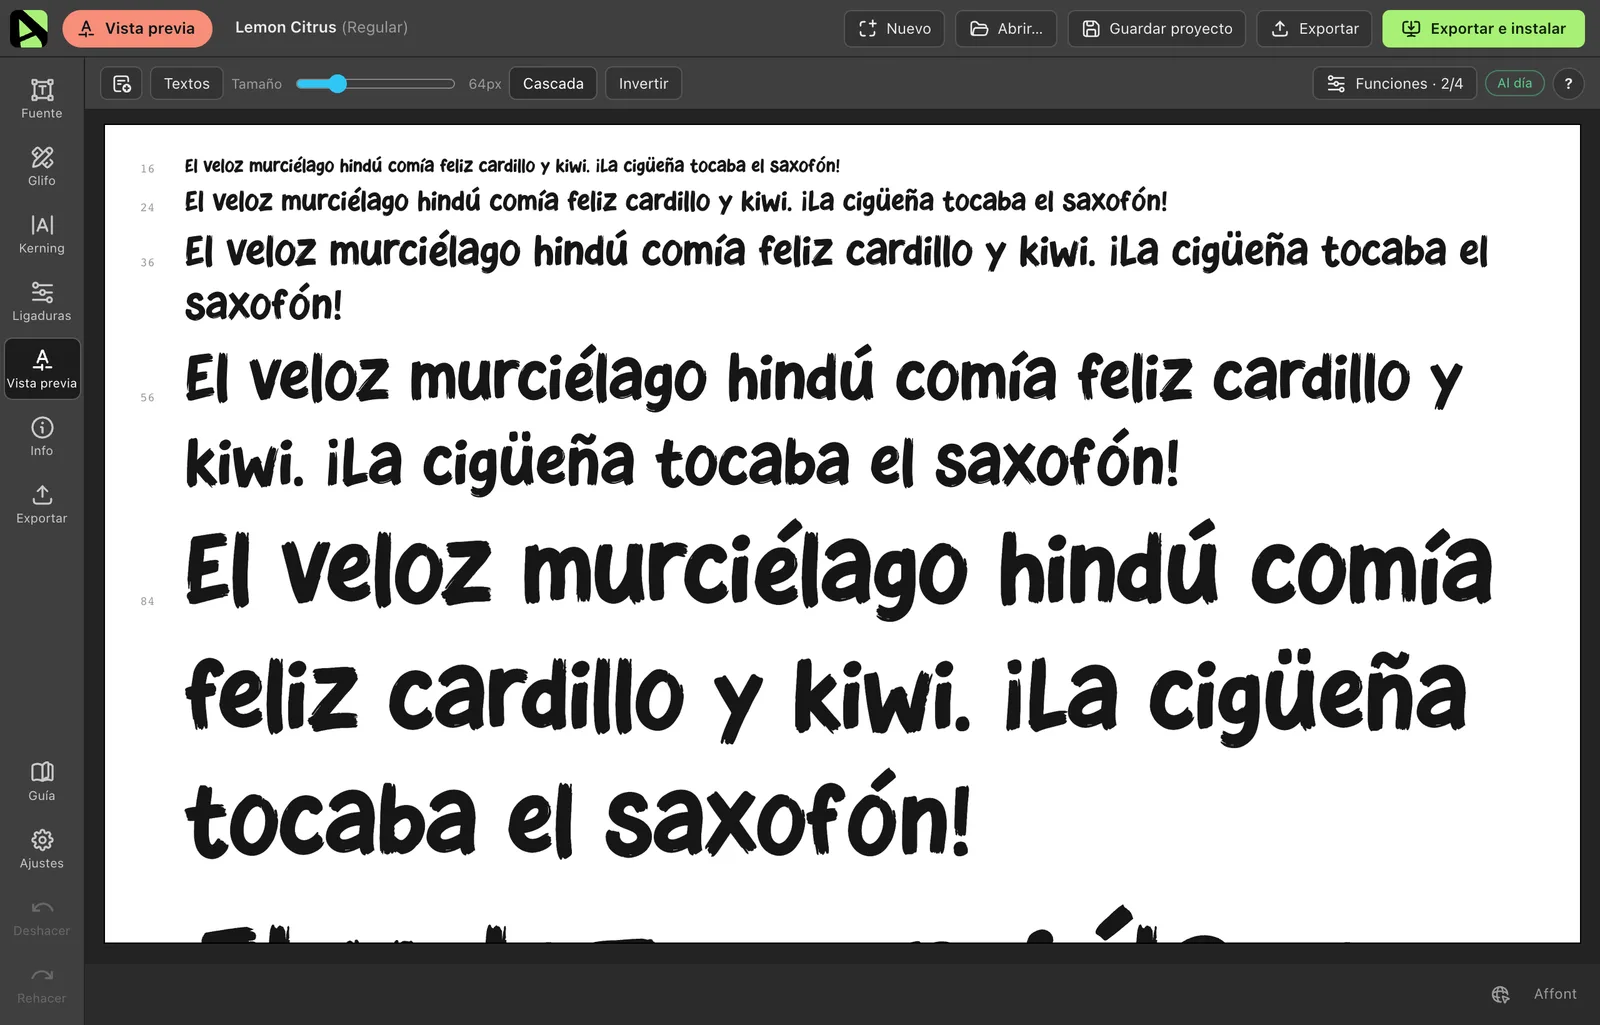The image size is (1600, 1025).
Task: Toggle Invertir colors
Action: 643,84
